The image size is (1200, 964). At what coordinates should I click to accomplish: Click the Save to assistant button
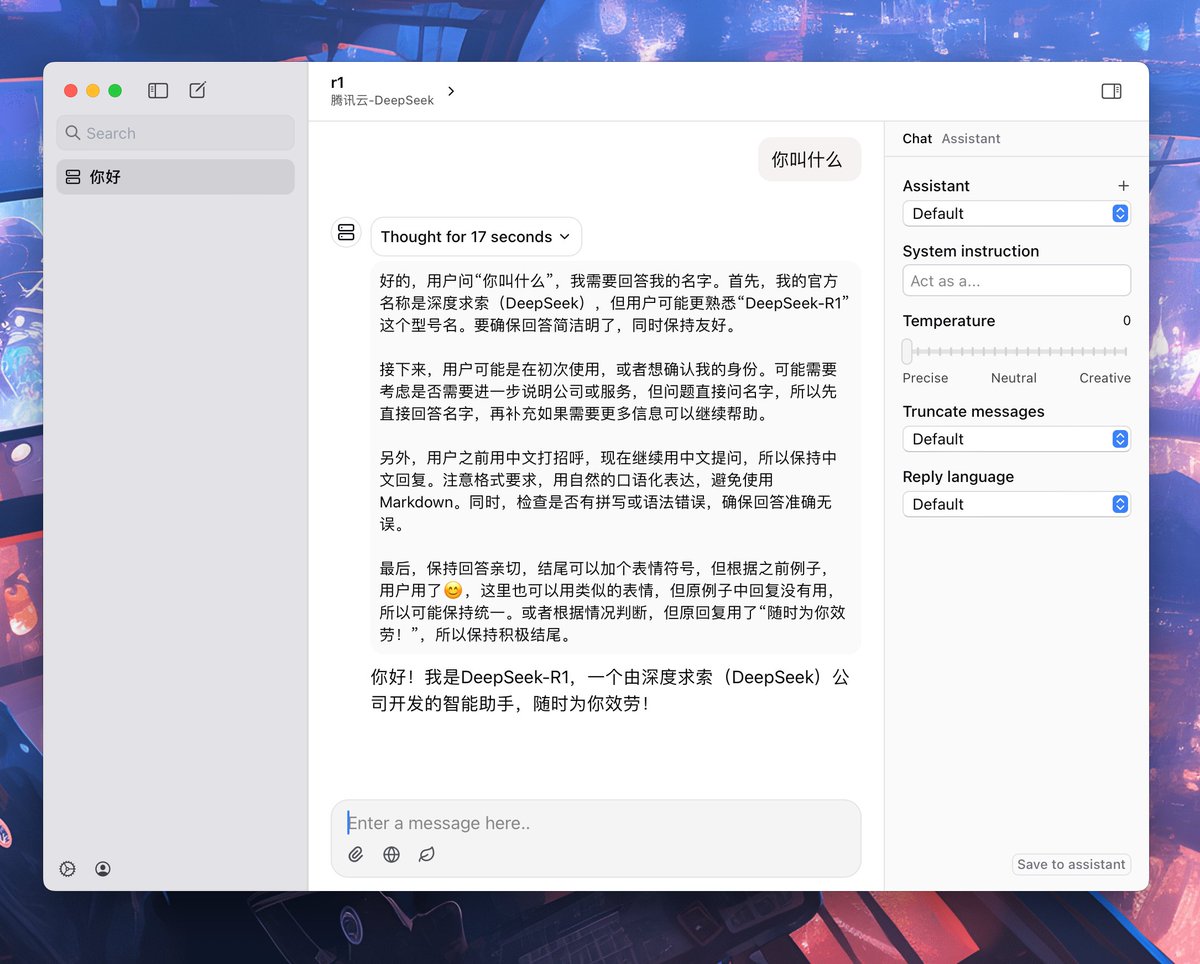(1071, 864)
